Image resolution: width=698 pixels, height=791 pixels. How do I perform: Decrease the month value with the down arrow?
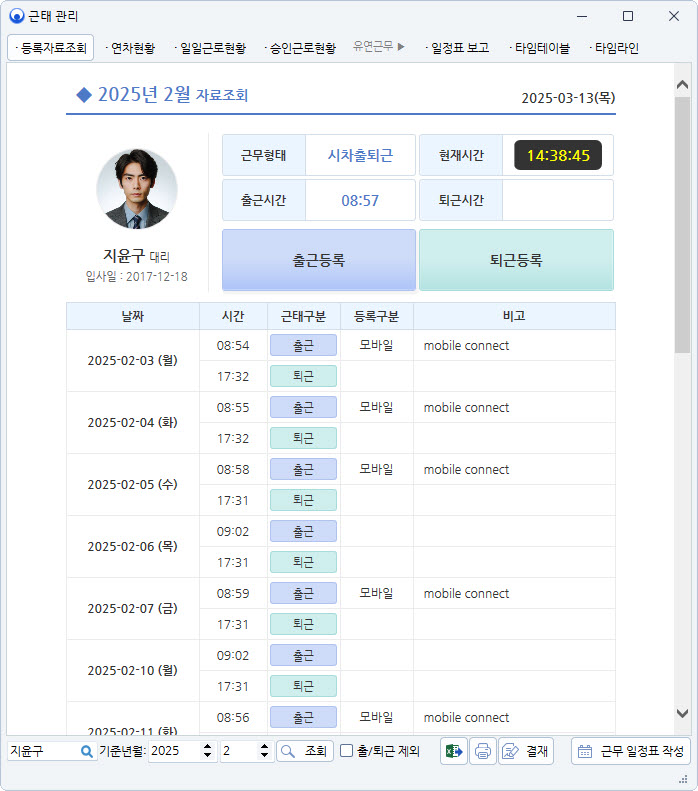point(265,756)
